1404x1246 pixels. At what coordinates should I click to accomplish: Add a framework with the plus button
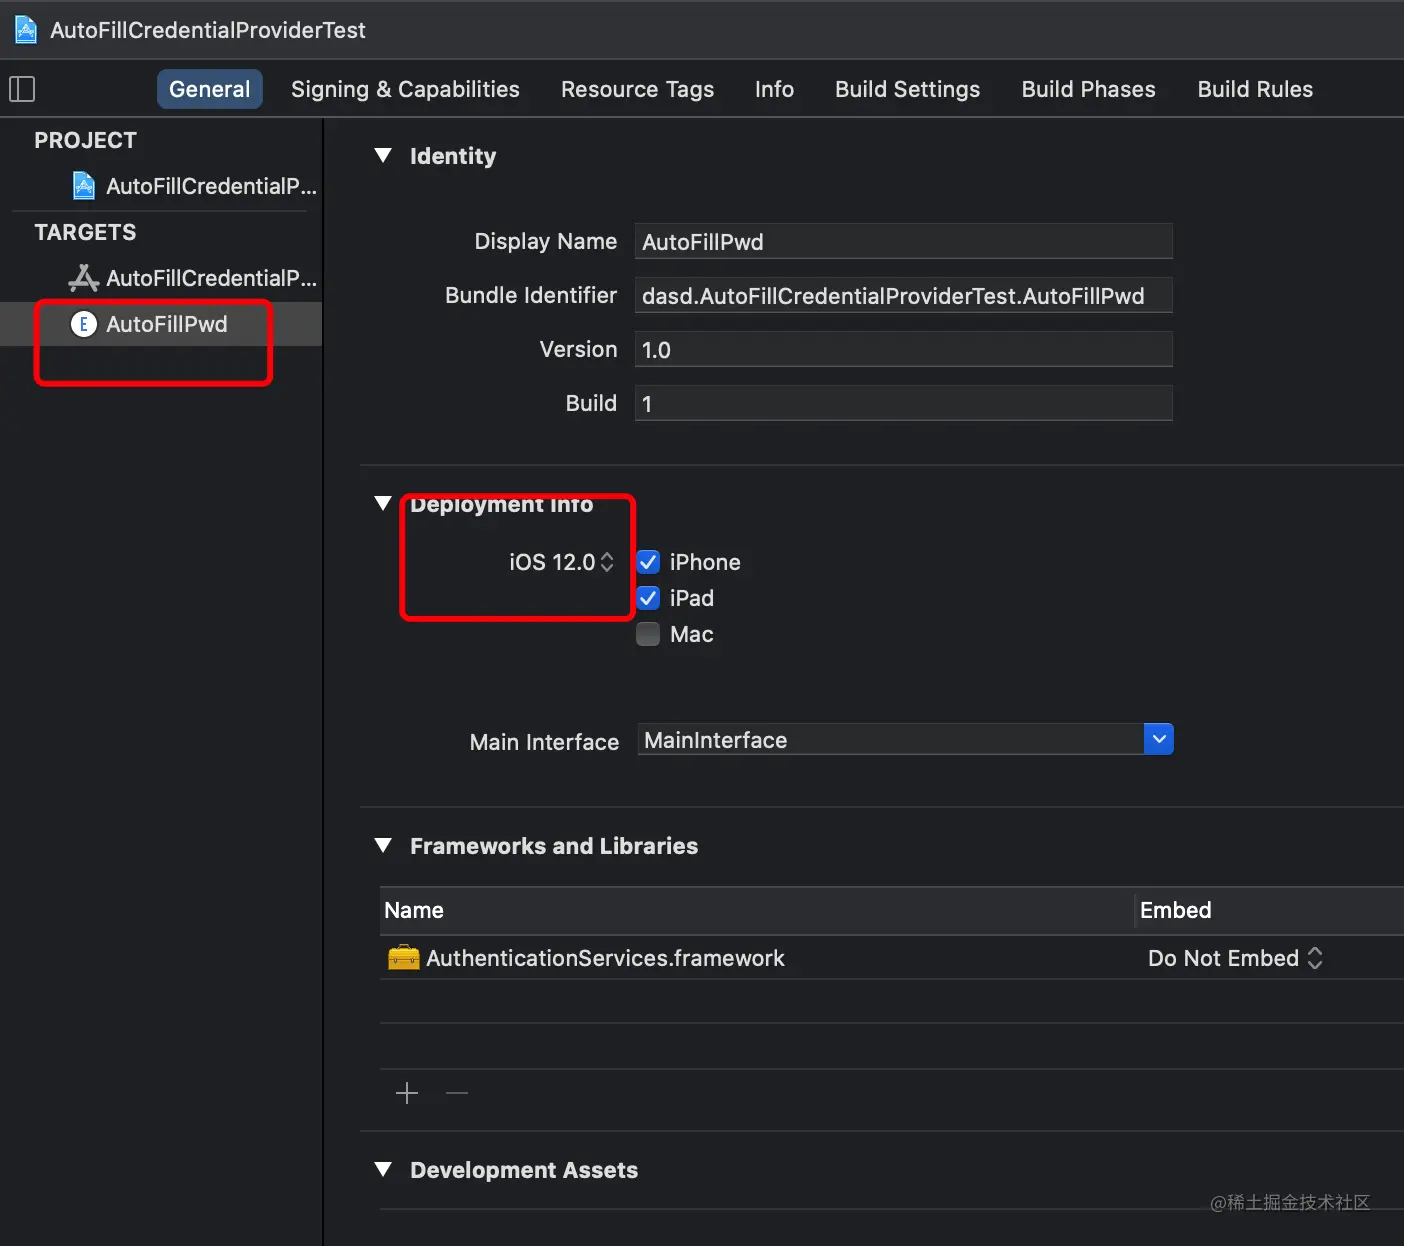(x=407, y=1093)
